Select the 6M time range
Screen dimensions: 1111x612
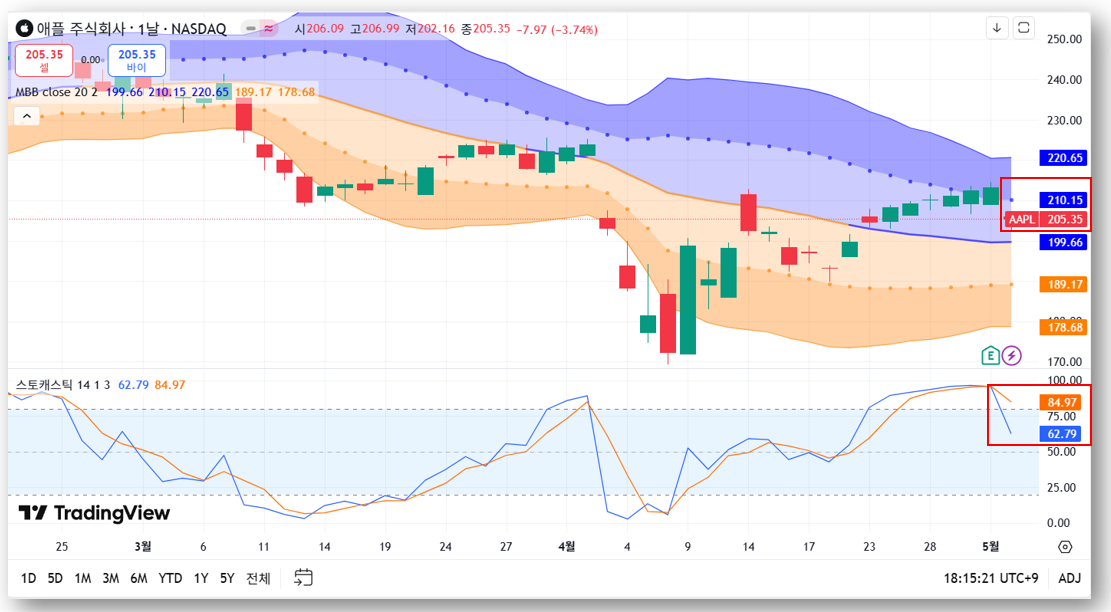pos(139,578)
